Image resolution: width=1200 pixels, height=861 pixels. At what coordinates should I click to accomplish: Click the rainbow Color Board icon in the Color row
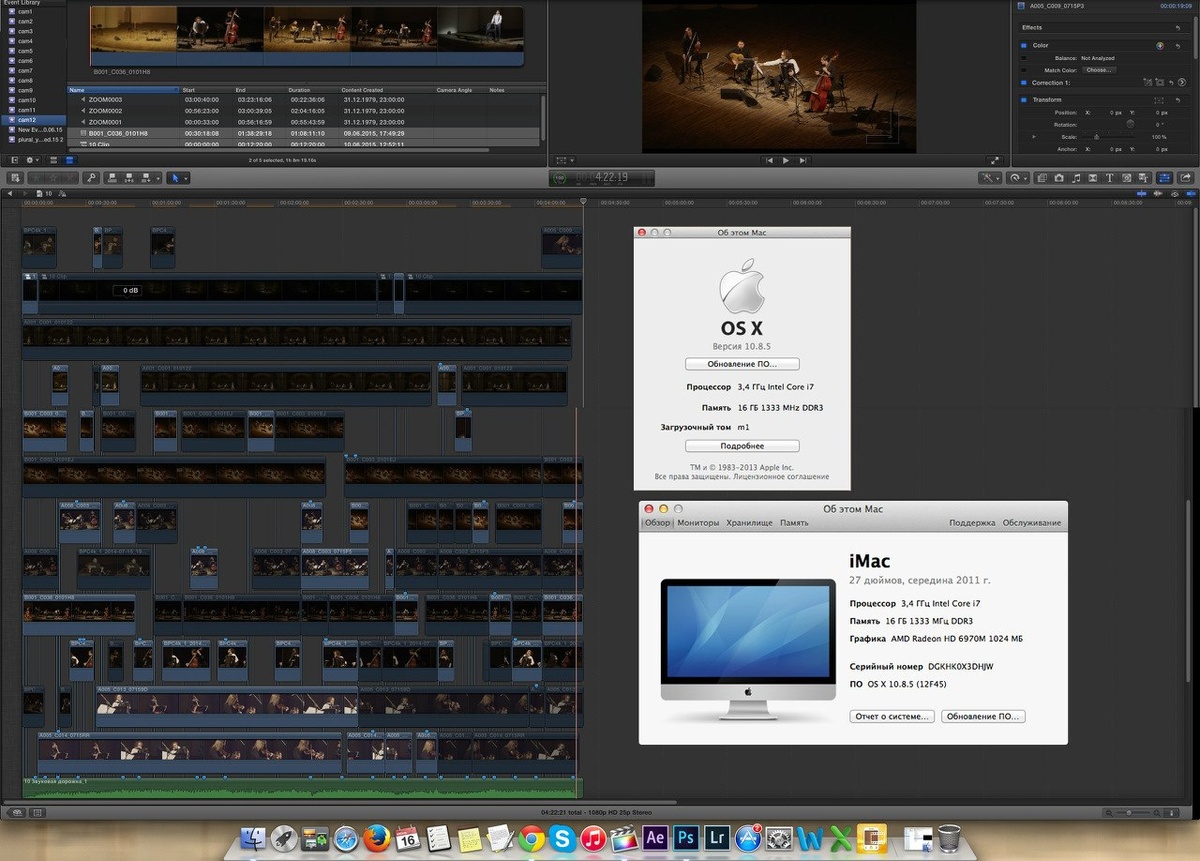click(1160, 46)
